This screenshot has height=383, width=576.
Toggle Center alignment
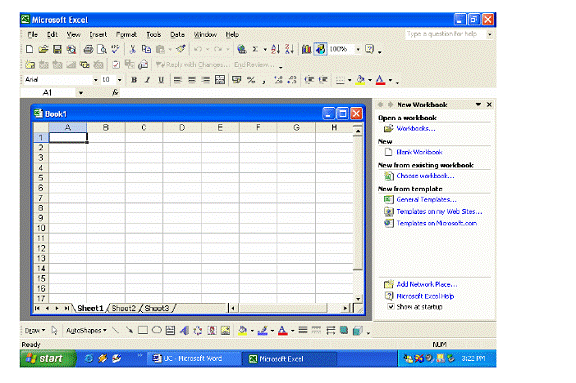(x=192, y=80)
